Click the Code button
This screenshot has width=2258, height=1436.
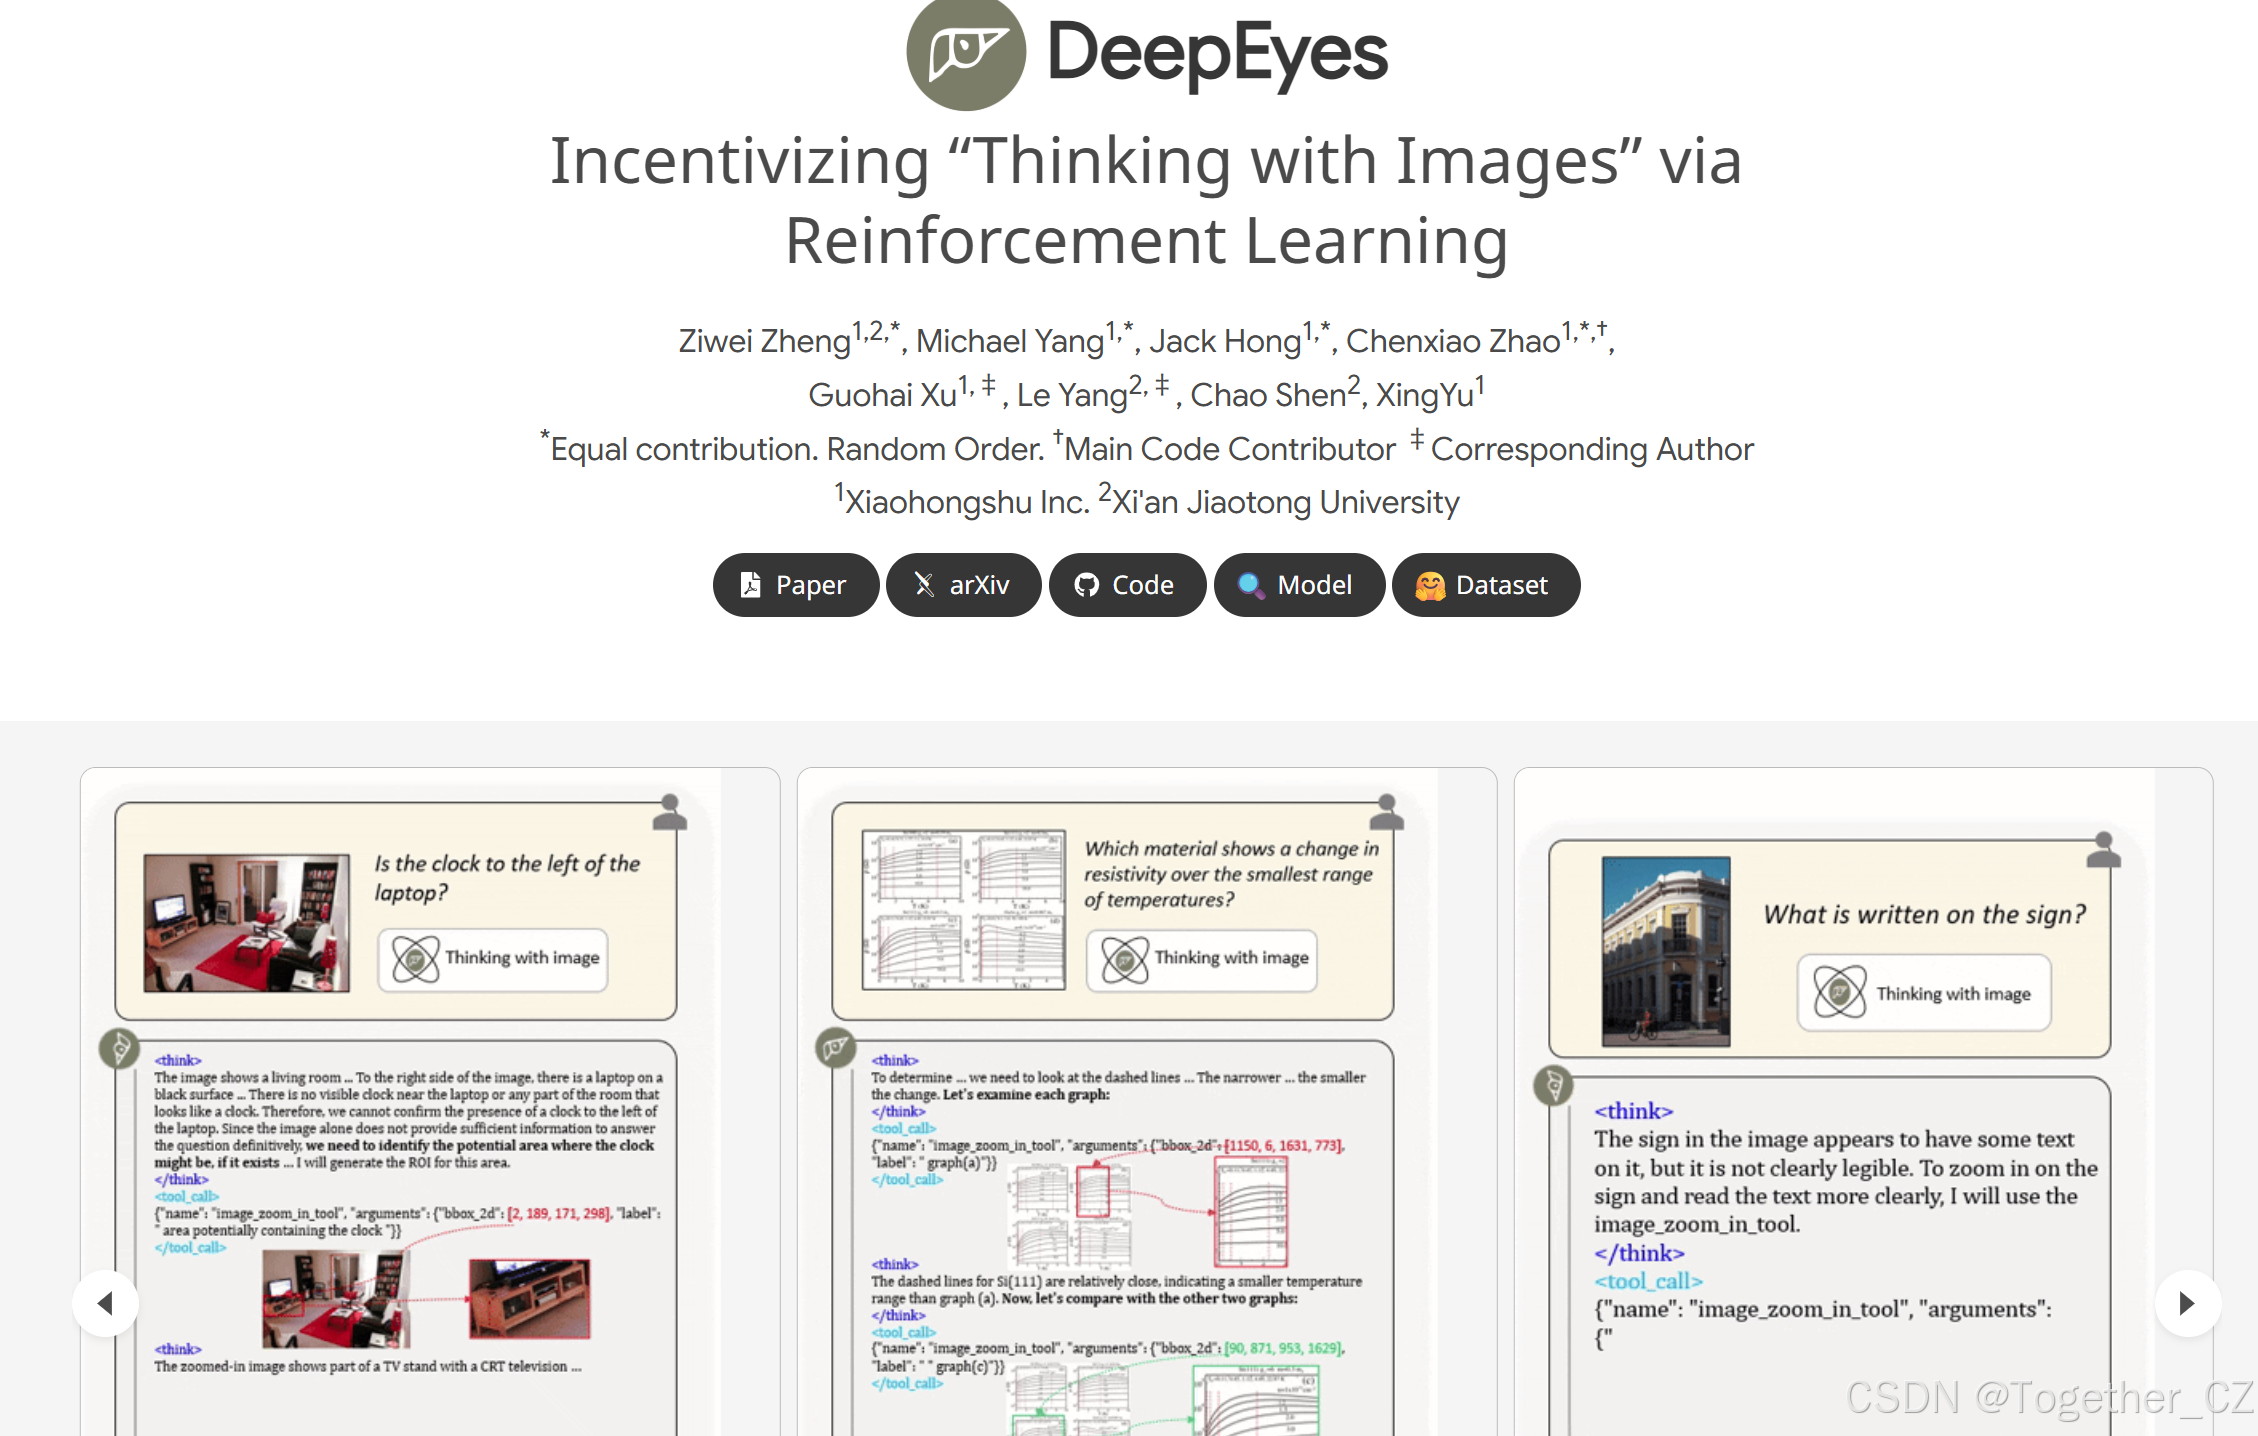pos(1127,585)
